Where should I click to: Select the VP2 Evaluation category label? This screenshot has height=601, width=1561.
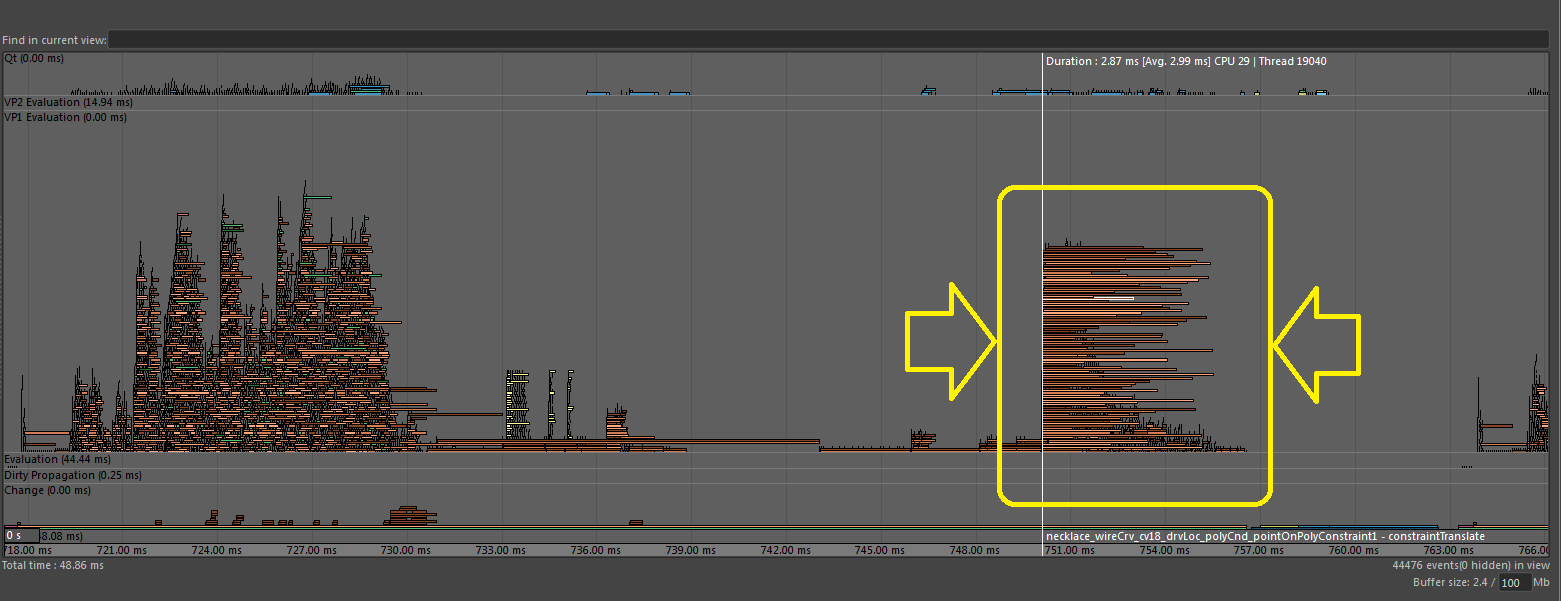pyautogui.click(x=68, y=103)
